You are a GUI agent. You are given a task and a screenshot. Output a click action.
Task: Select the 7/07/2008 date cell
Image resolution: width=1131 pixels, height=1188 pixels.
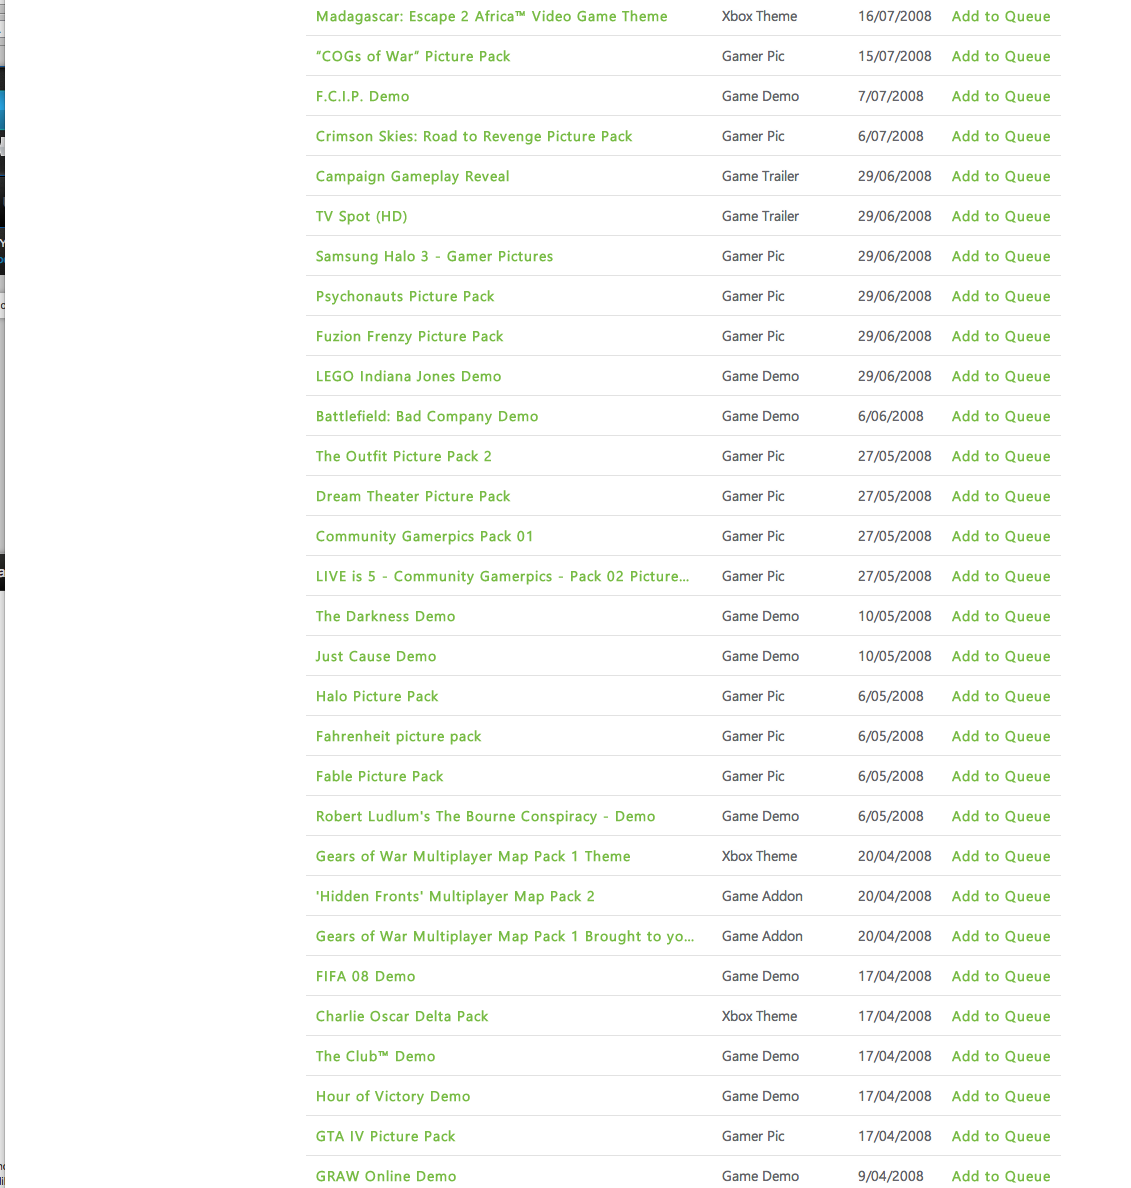tap(890, 96)
